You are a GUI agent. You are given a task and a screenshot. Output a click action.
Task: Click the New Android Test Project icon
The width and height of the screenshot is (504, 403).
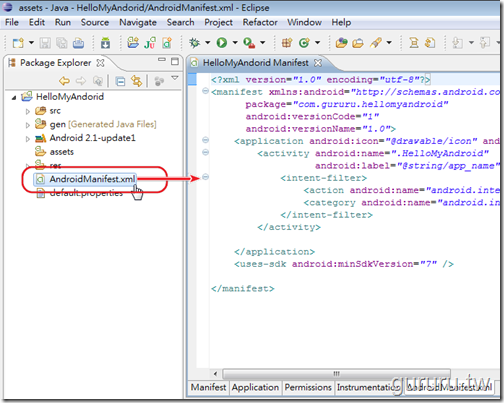tap(150, 43)
